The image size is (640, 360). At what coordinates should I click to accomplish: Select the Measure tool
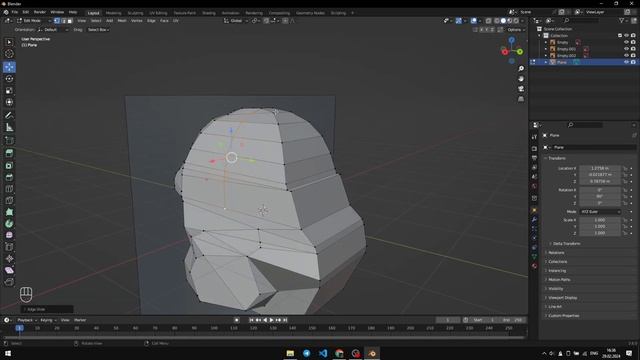coord(9,128)
